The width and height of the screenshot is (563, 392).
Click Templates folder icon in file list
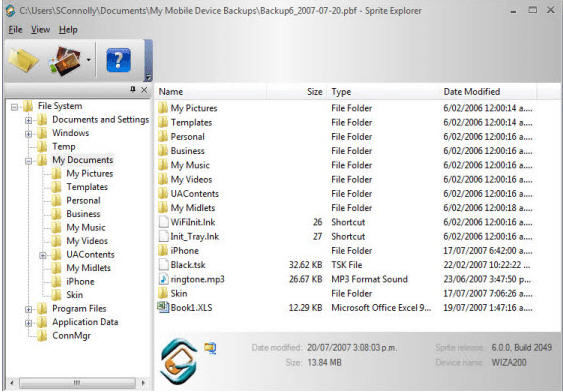click(x=163, y=122)
